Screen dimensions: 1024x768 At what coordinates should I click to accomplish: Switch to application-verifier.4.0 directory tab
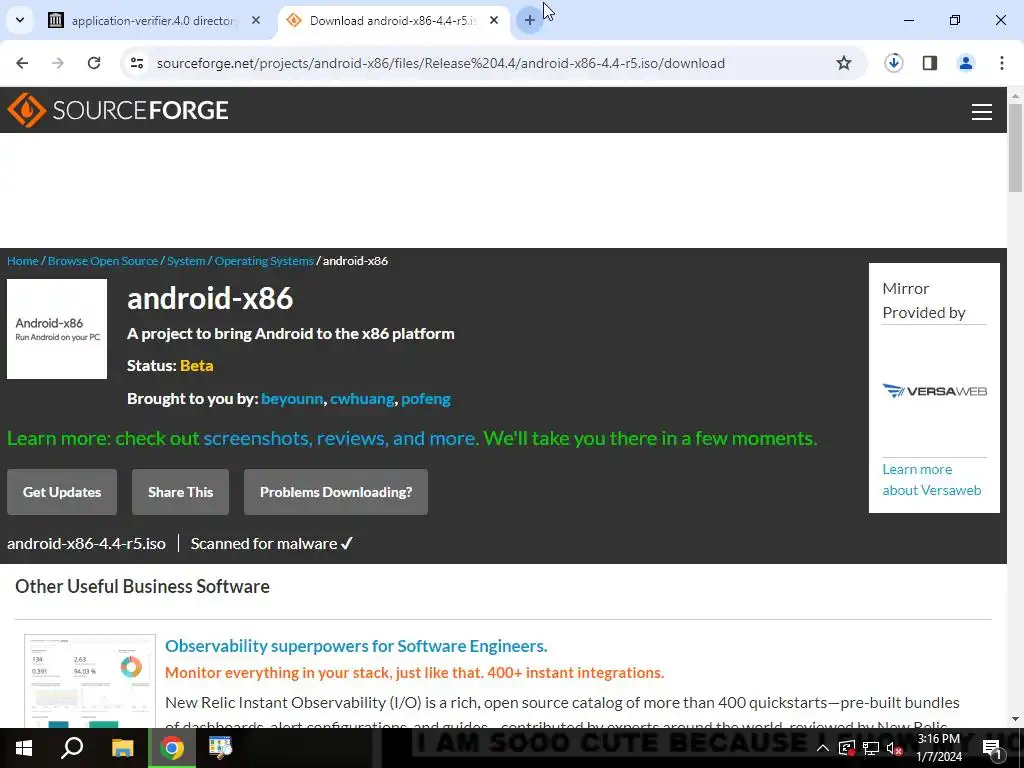153,20
